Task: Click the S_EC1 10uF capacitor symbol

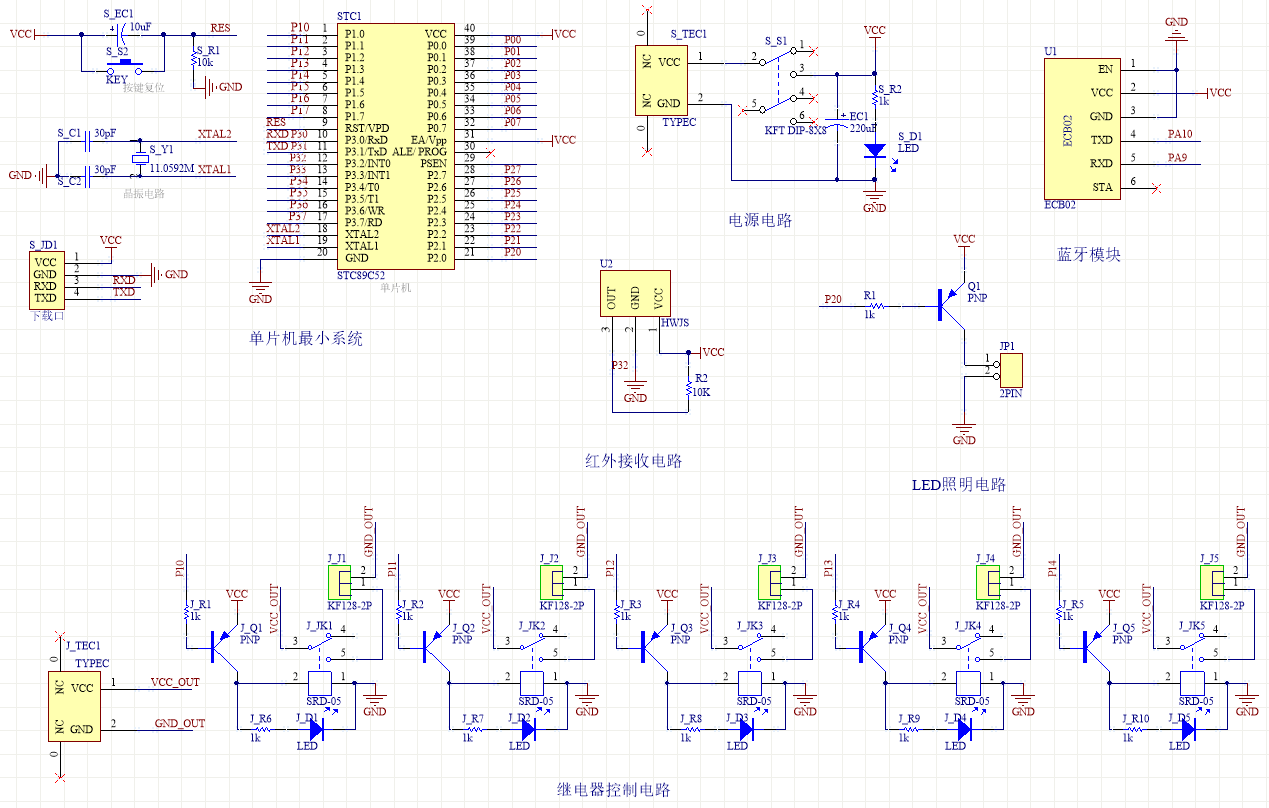Action: [121, 35]
